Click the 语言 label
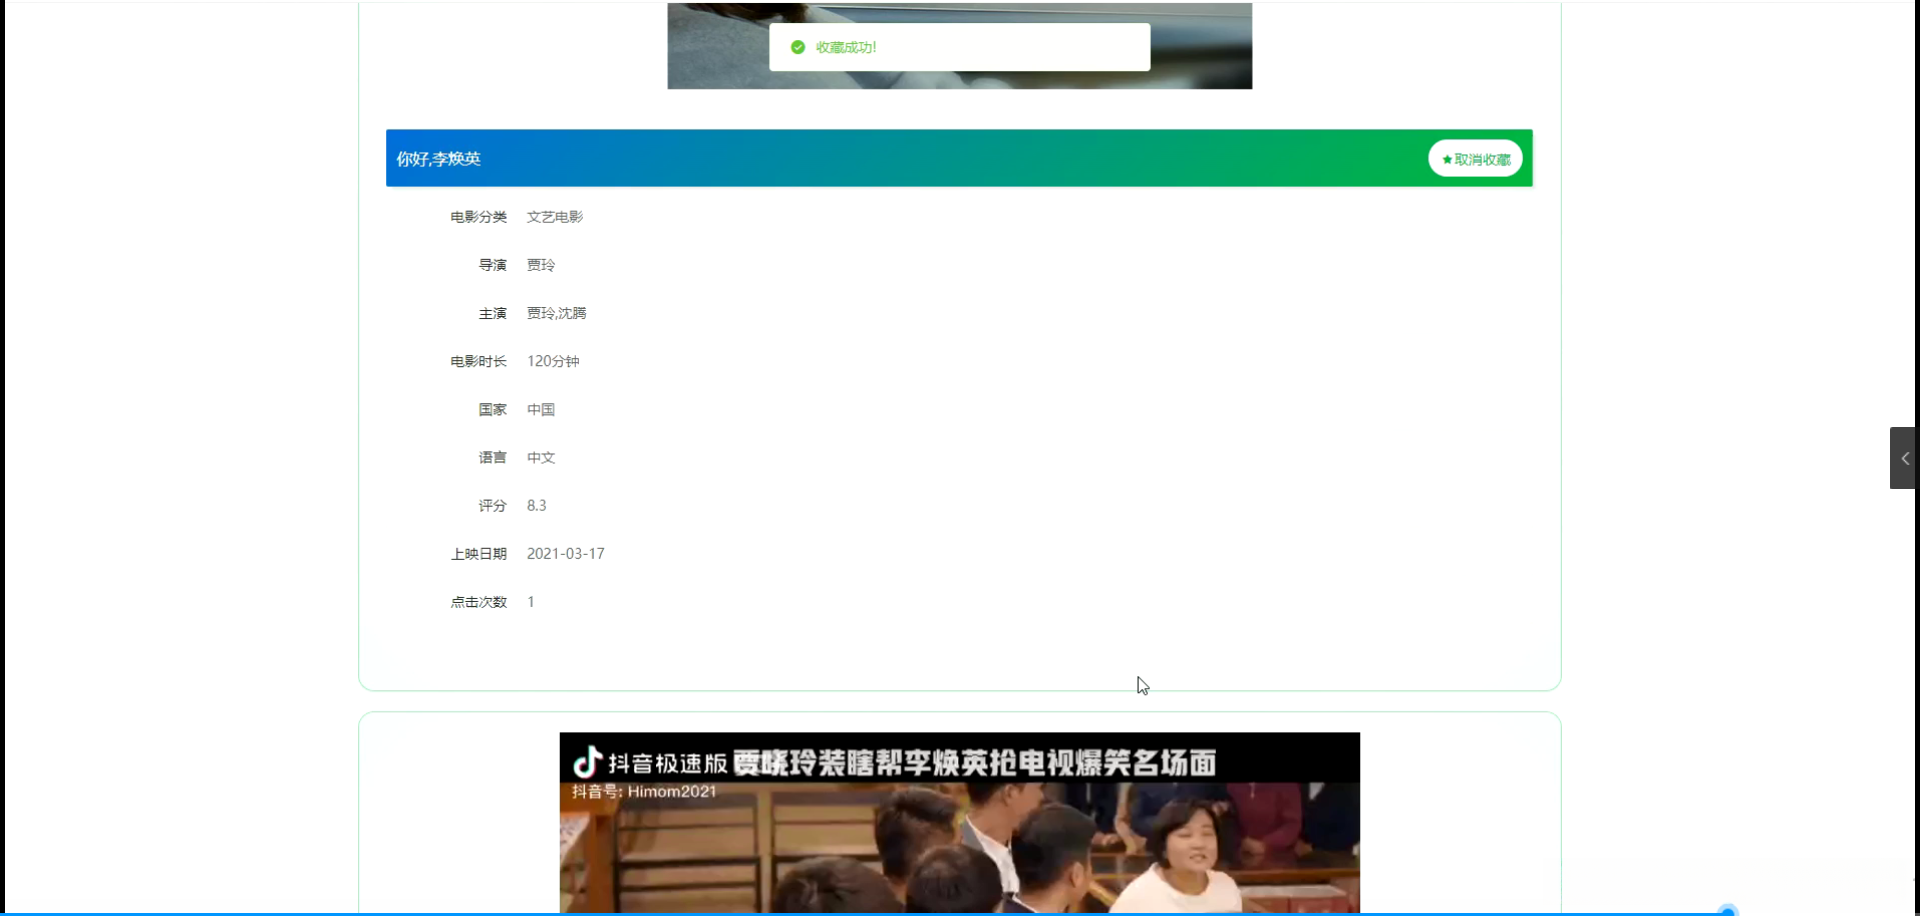 (x=492, y=457)
